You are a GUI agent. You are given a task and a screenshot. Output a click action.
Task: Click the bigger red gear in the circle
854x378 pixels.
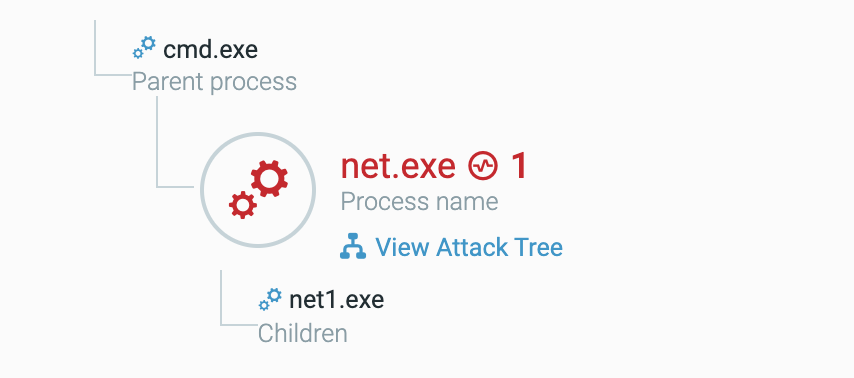point(270,179)
